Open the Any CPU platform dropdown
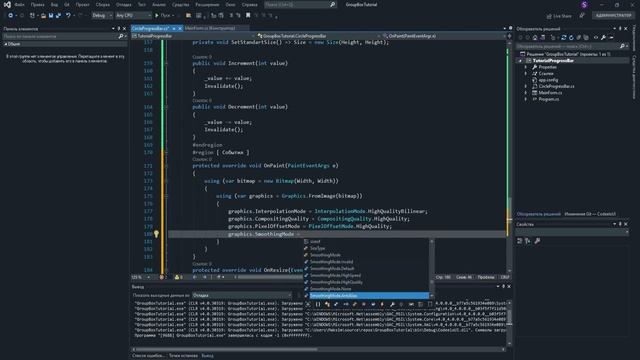The width and height of the screenshot is (640, 360). click(133, 16)
